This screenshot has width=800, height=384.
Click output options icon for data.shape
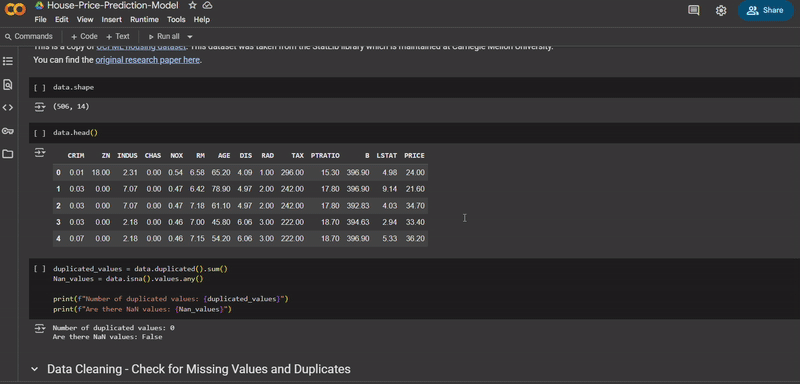click(x=40, y=107)
